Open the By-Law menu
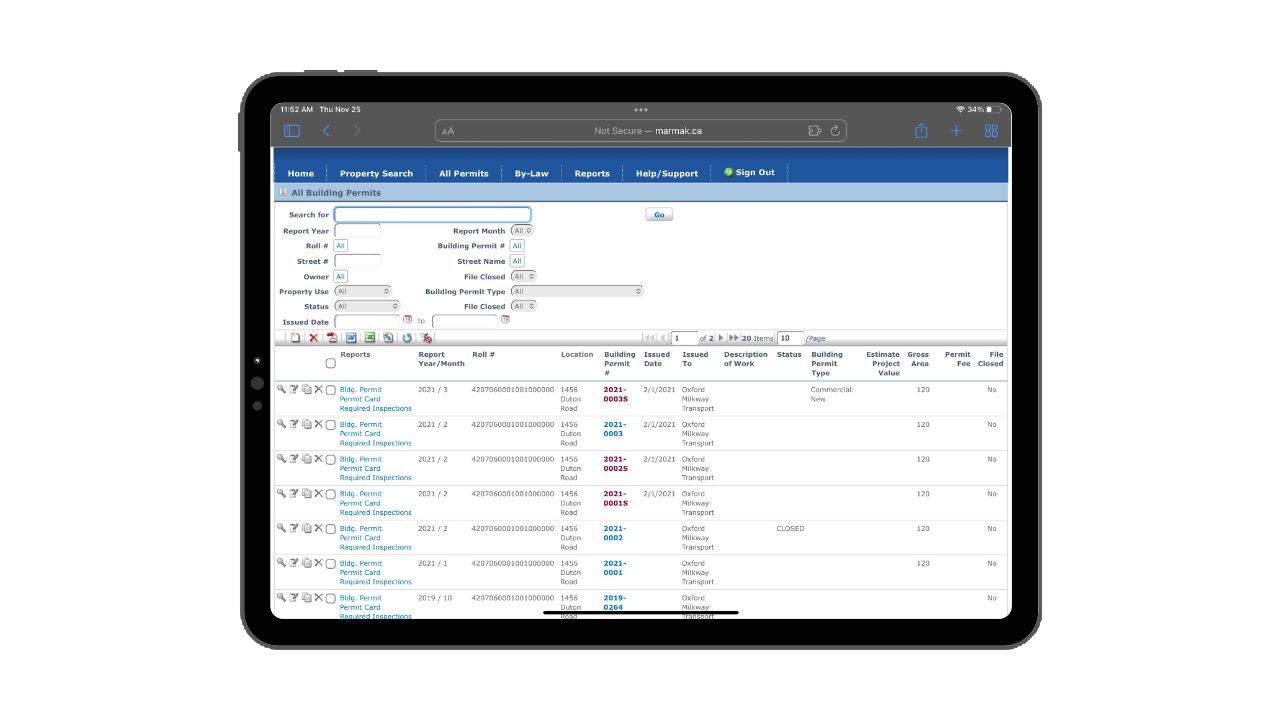 pos(532,173)
